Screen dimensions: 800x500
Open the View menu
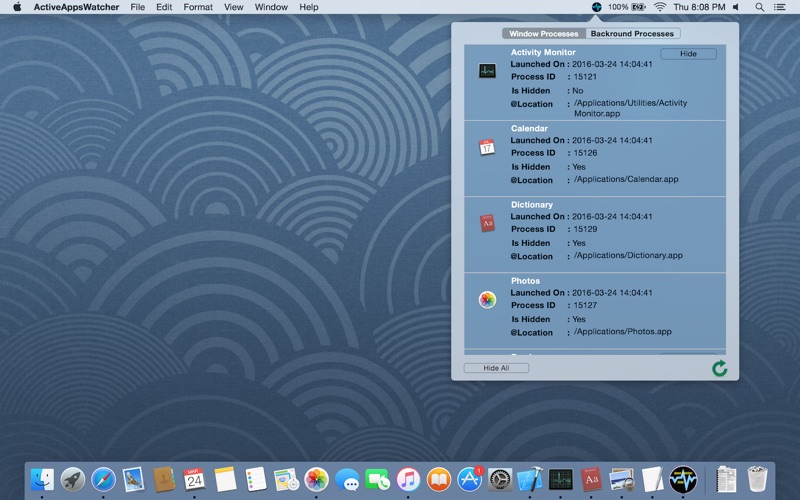click(234, 7)
